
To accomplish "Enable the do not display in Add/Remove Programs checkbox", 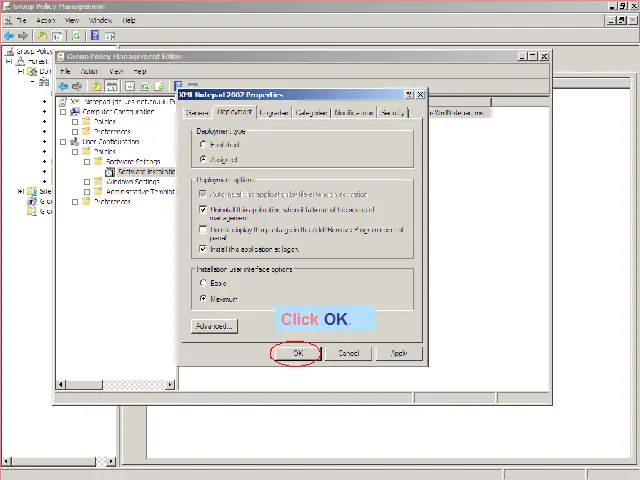I will point(204,230).
